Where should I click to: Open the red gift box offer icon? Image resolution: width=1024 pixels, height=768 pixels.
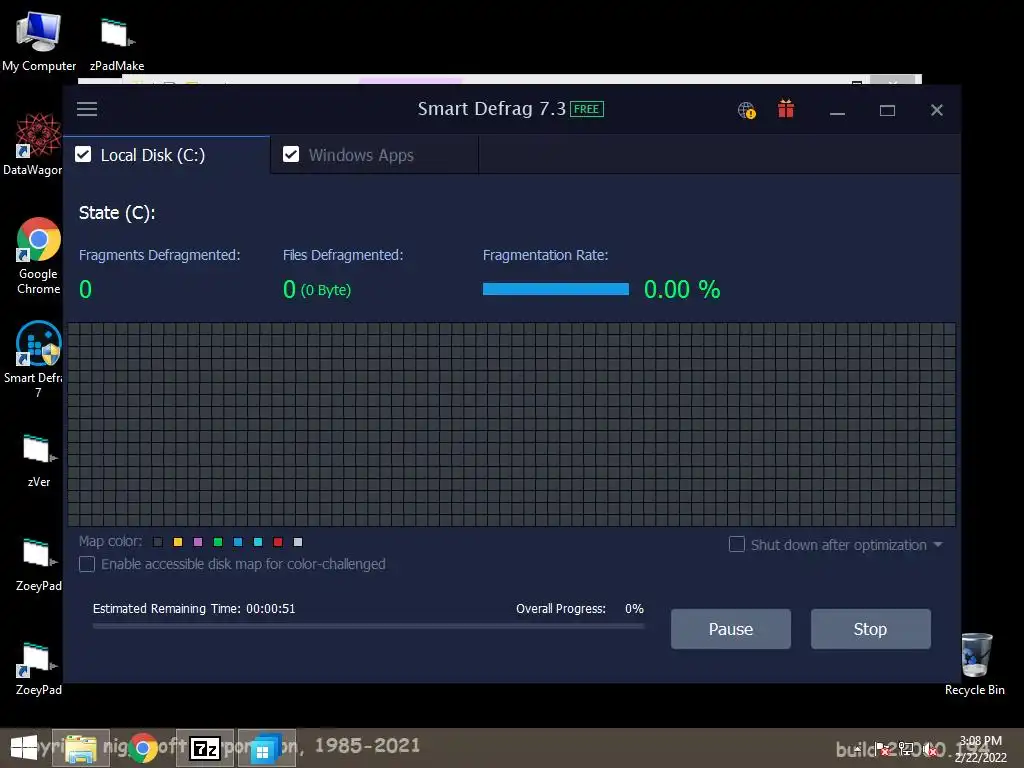coord(786,109)
